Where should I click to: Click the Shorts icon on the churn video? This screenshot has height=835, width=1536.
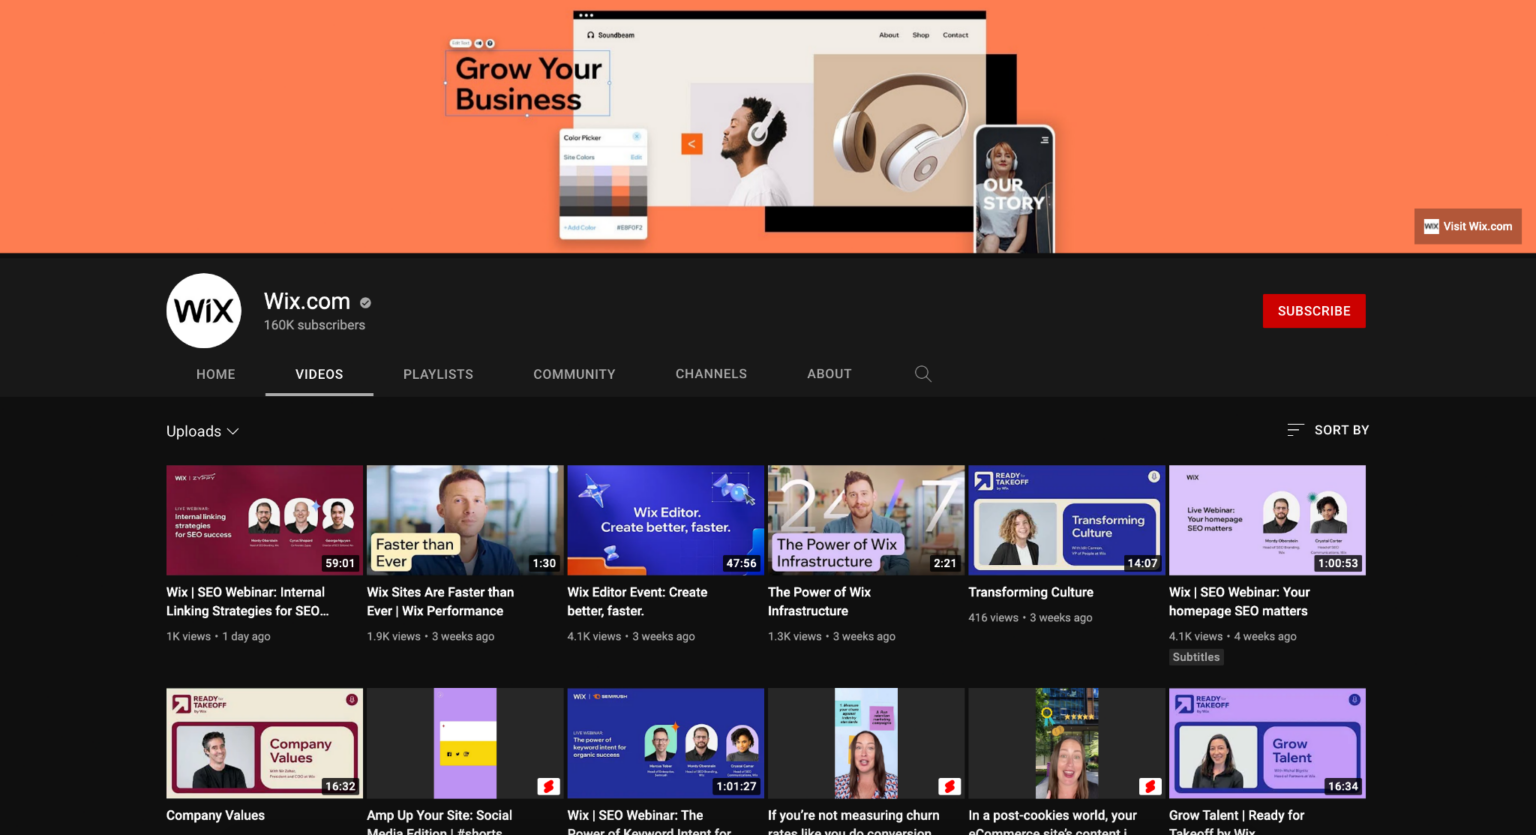coord(948,786)
